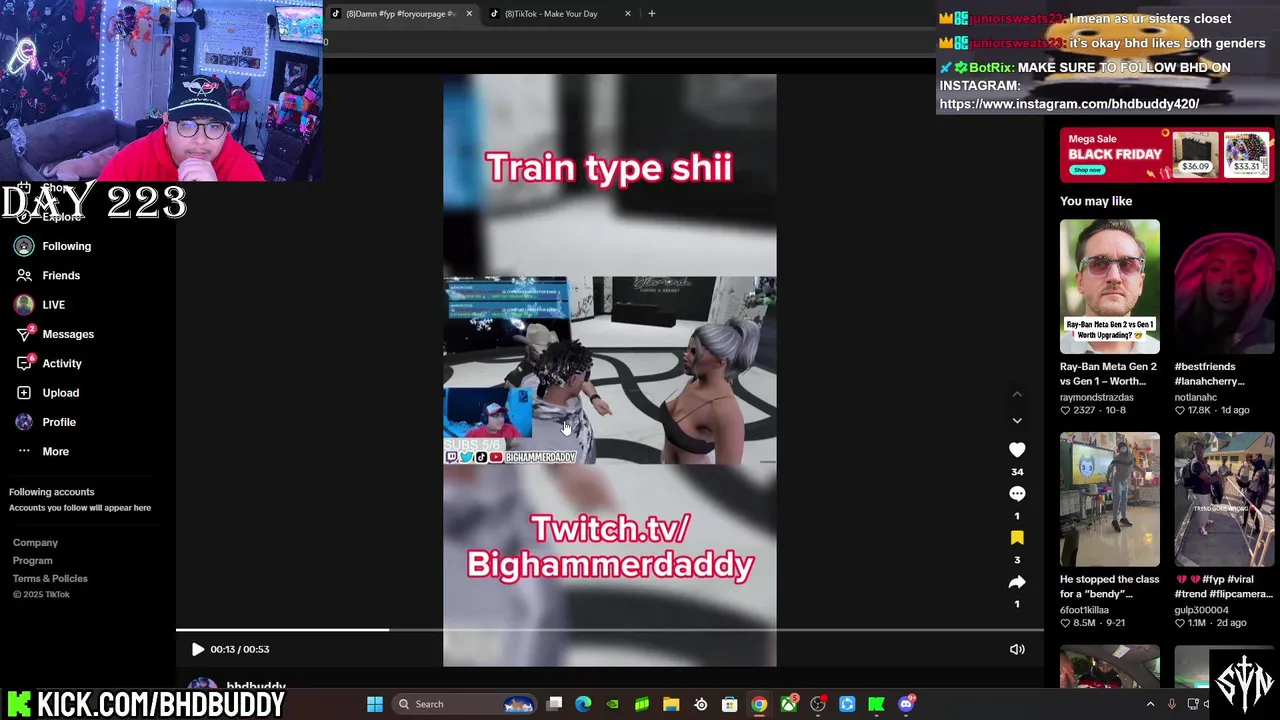Screen dimensions: 1280x720
Task: Go to next video with down chevron
Action: 1017,421
